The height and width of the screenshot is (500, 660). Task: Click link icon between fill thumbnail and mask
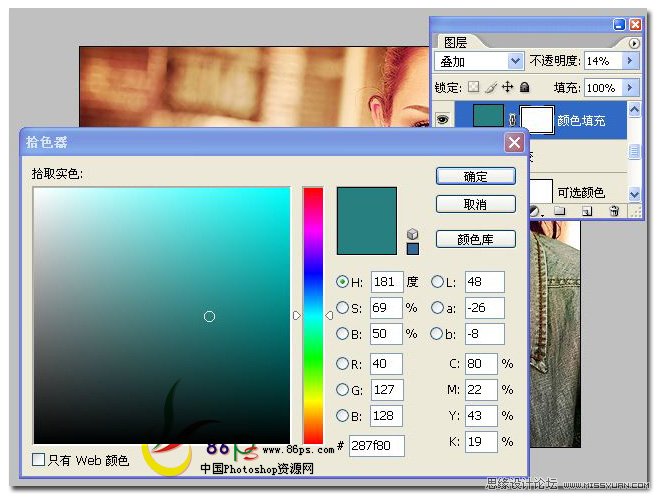pyautogui.click(x=512, y=120)
